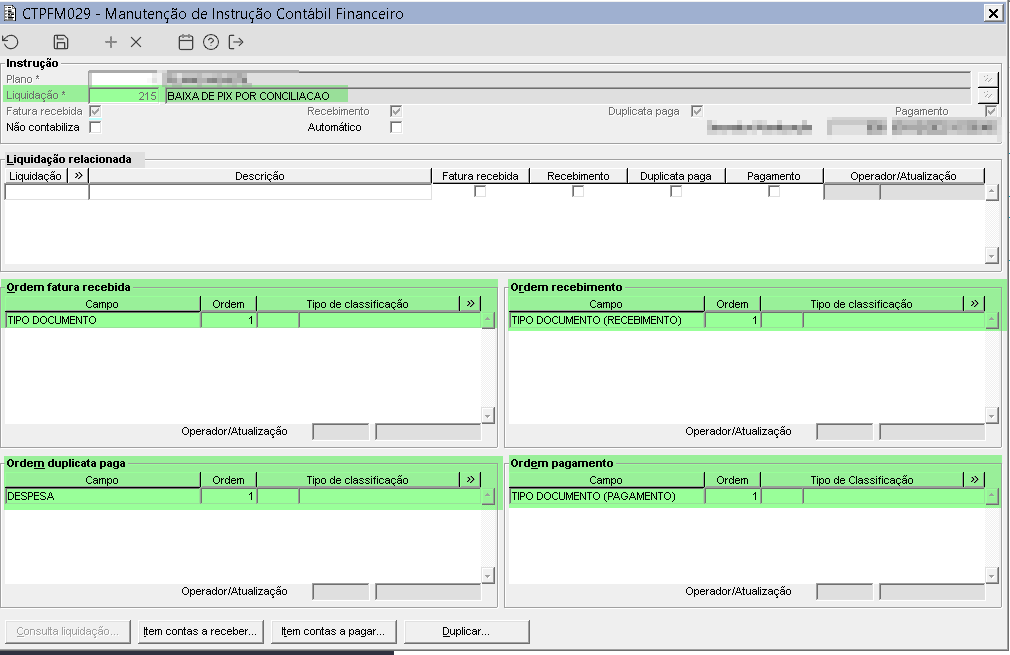Click Item contas a receber... button
1010x655 pixels.
click(200, 631)
